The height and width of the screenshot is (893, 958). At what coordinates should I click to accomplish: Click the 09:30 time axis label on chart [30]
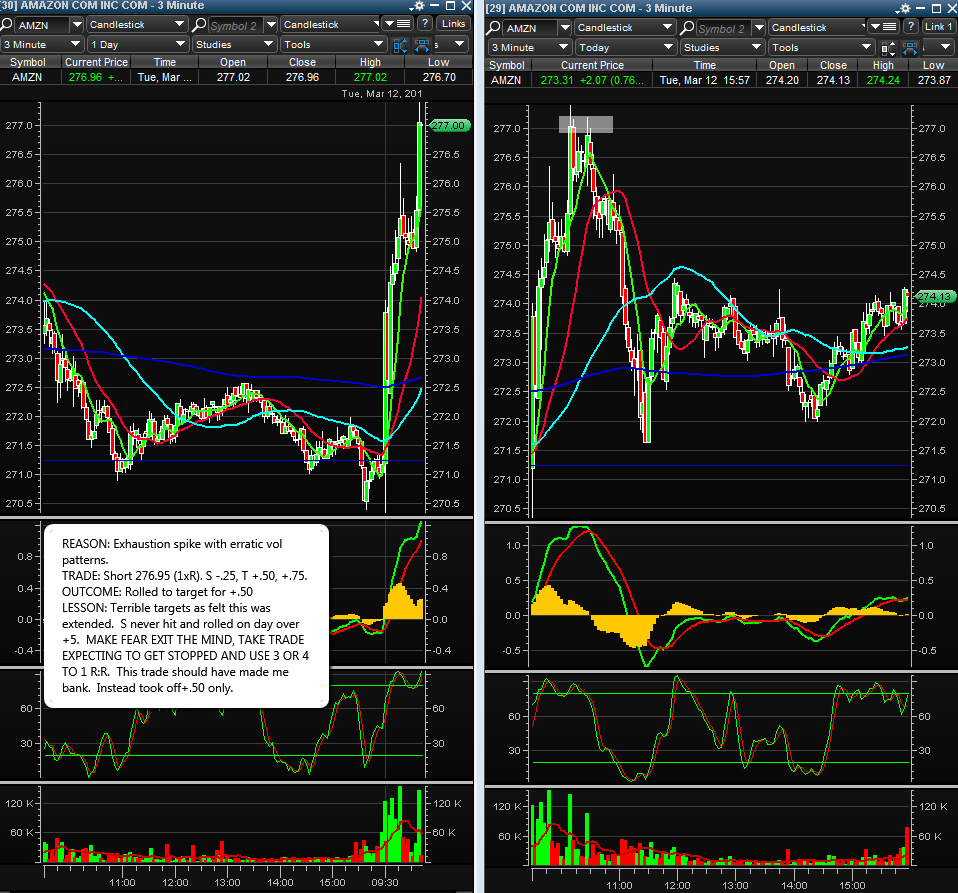385,883
